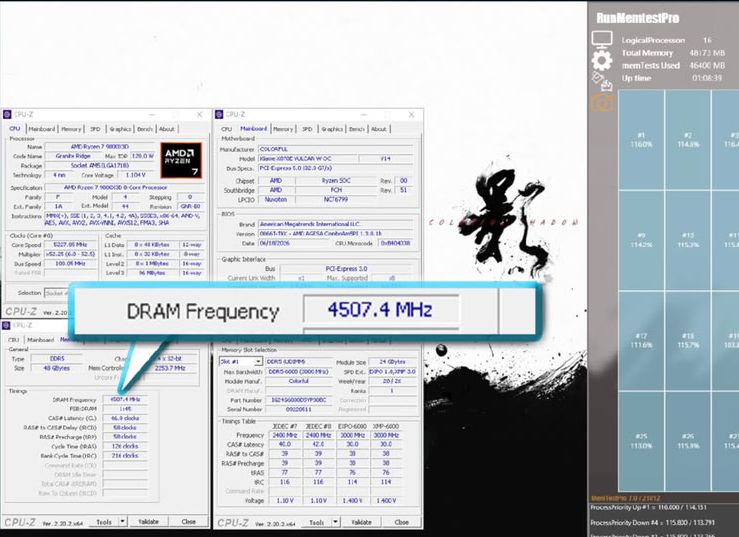Screen dimensions: 739x537
Task: Click the Code Name value Granite Ridge
Action: 73,156
